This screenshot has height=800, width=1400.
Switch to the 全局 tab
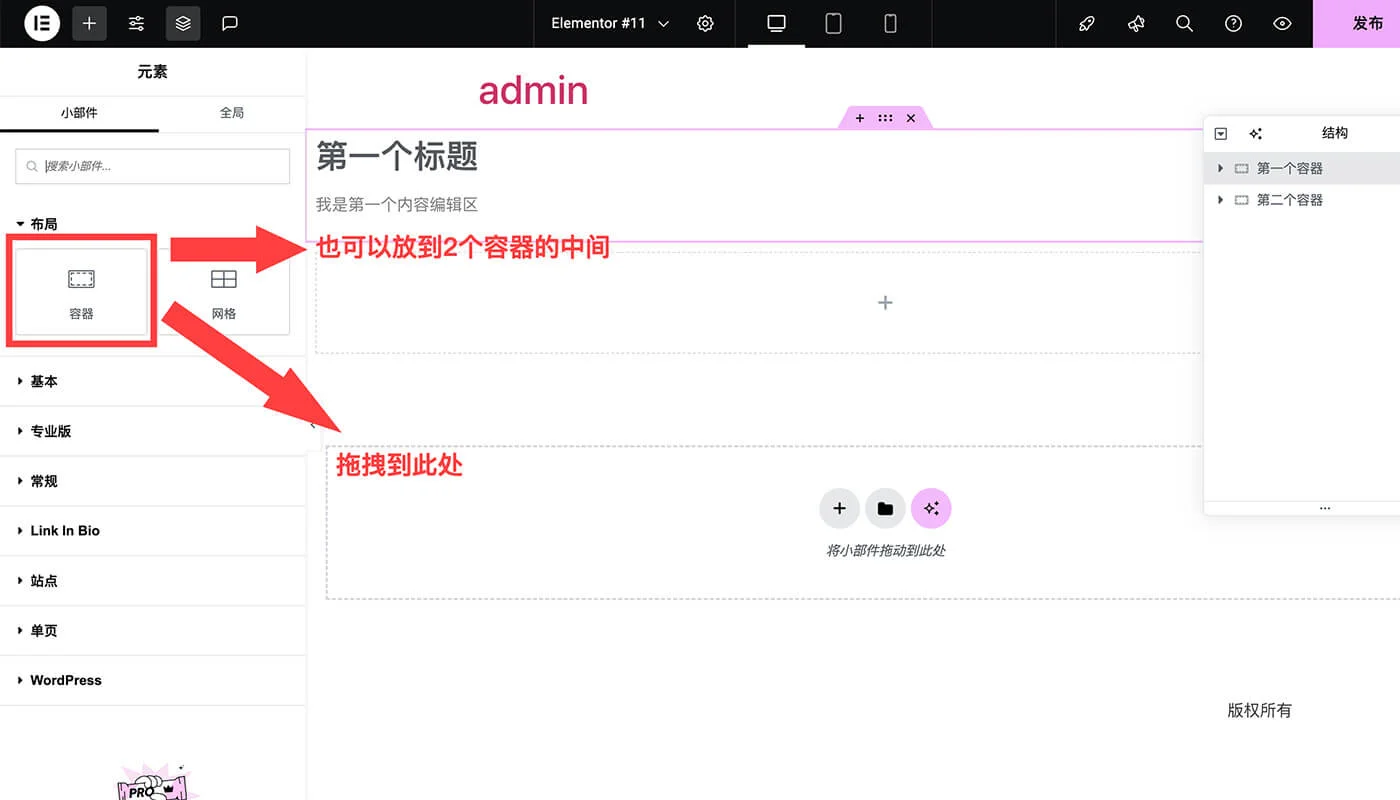pos(232,112)
